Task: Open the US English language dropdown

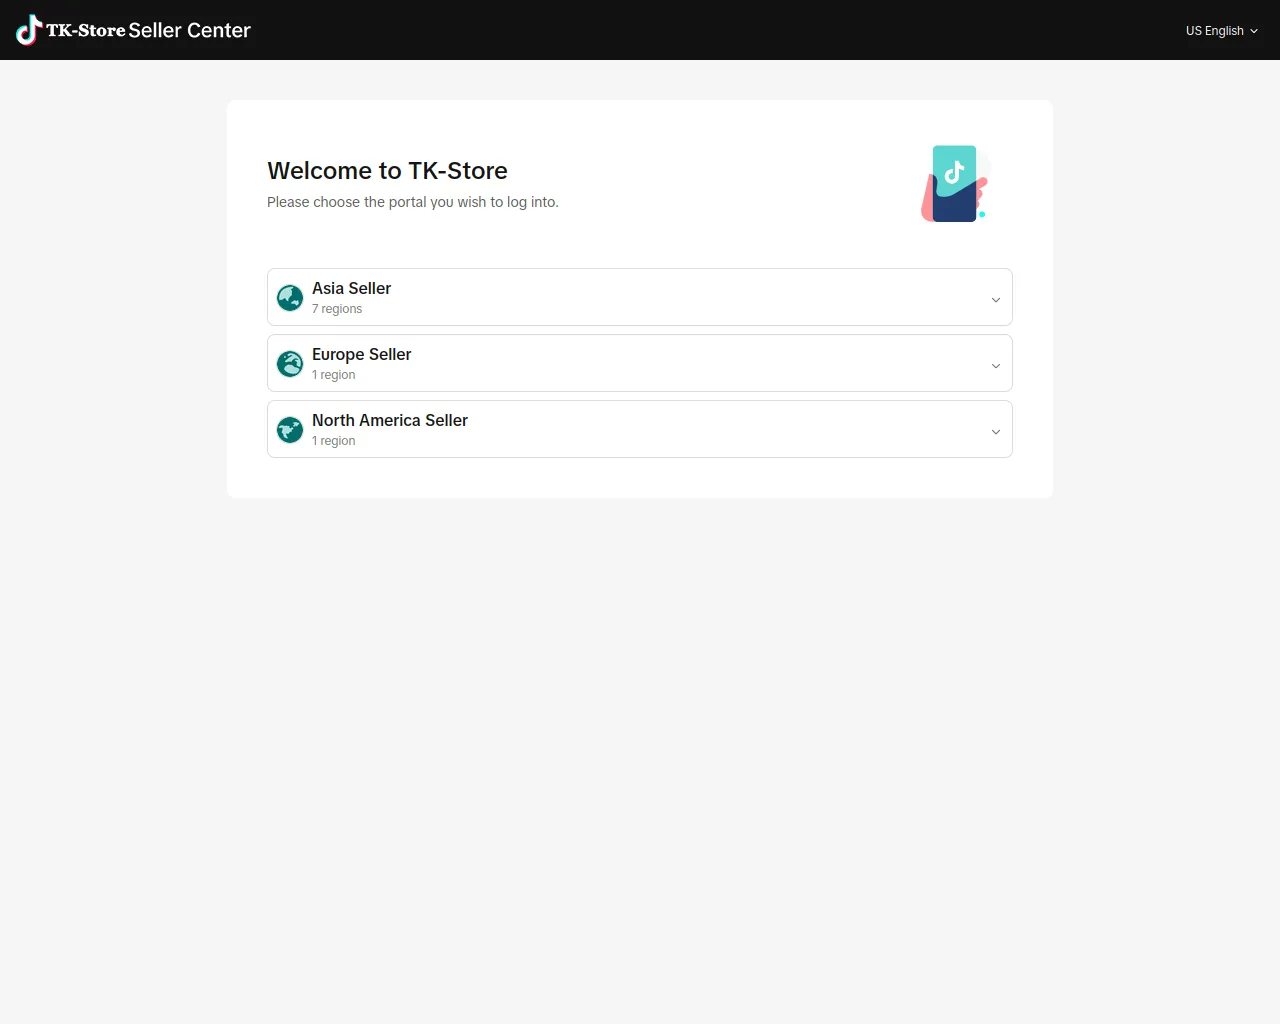Action: (x=1214, y=31)
